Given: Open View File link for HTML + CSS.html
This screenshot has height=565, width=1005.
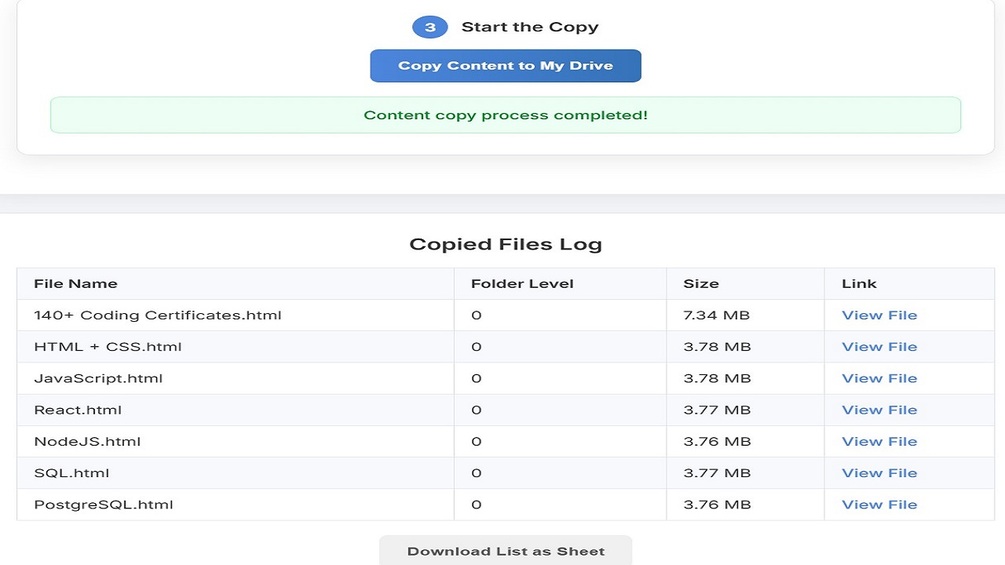Looking at the screenshot, I should 879,347.
